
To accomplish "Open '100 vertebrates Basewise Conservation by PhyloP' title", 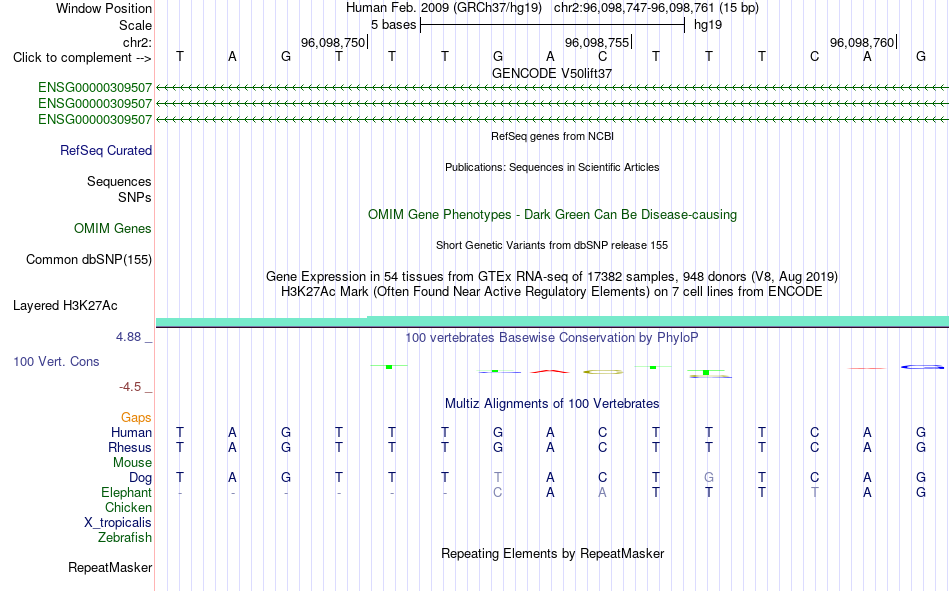I will pos(552,338).
